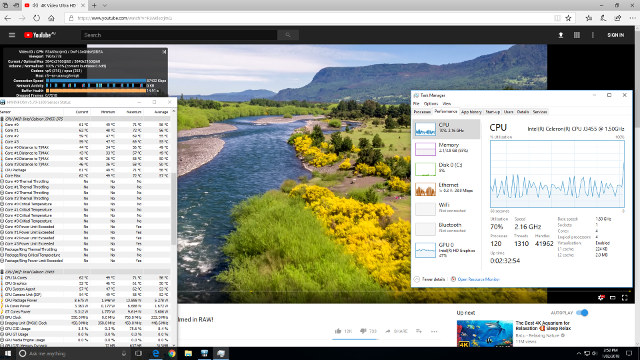Image resolution: width=640 pixels, height=360 pixels.
Task: Open the YouTube apps grid icon
Action: (577, 35)
